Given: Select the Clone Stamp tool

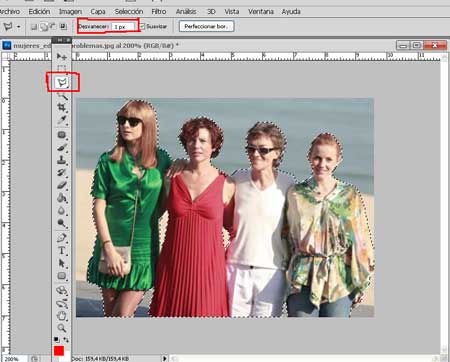Looking at the screenshot, I should point(62,160).
